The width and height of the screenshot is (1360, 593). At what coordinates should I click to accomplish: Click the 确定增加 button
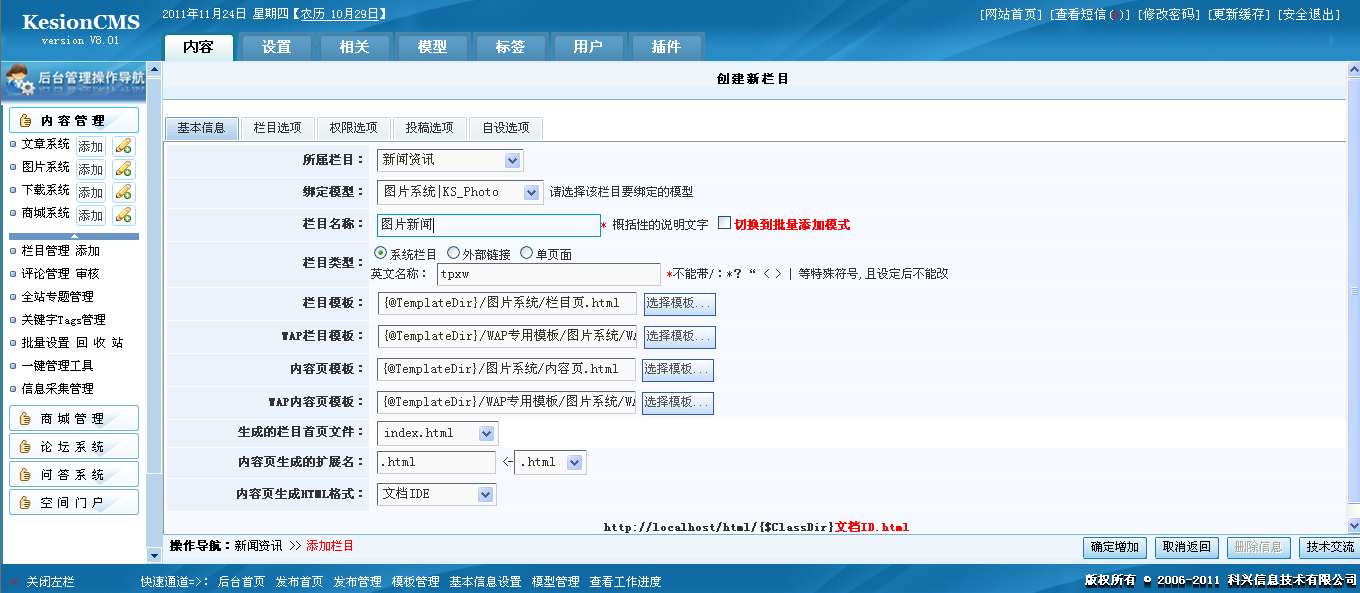[x=1114, y=547]
